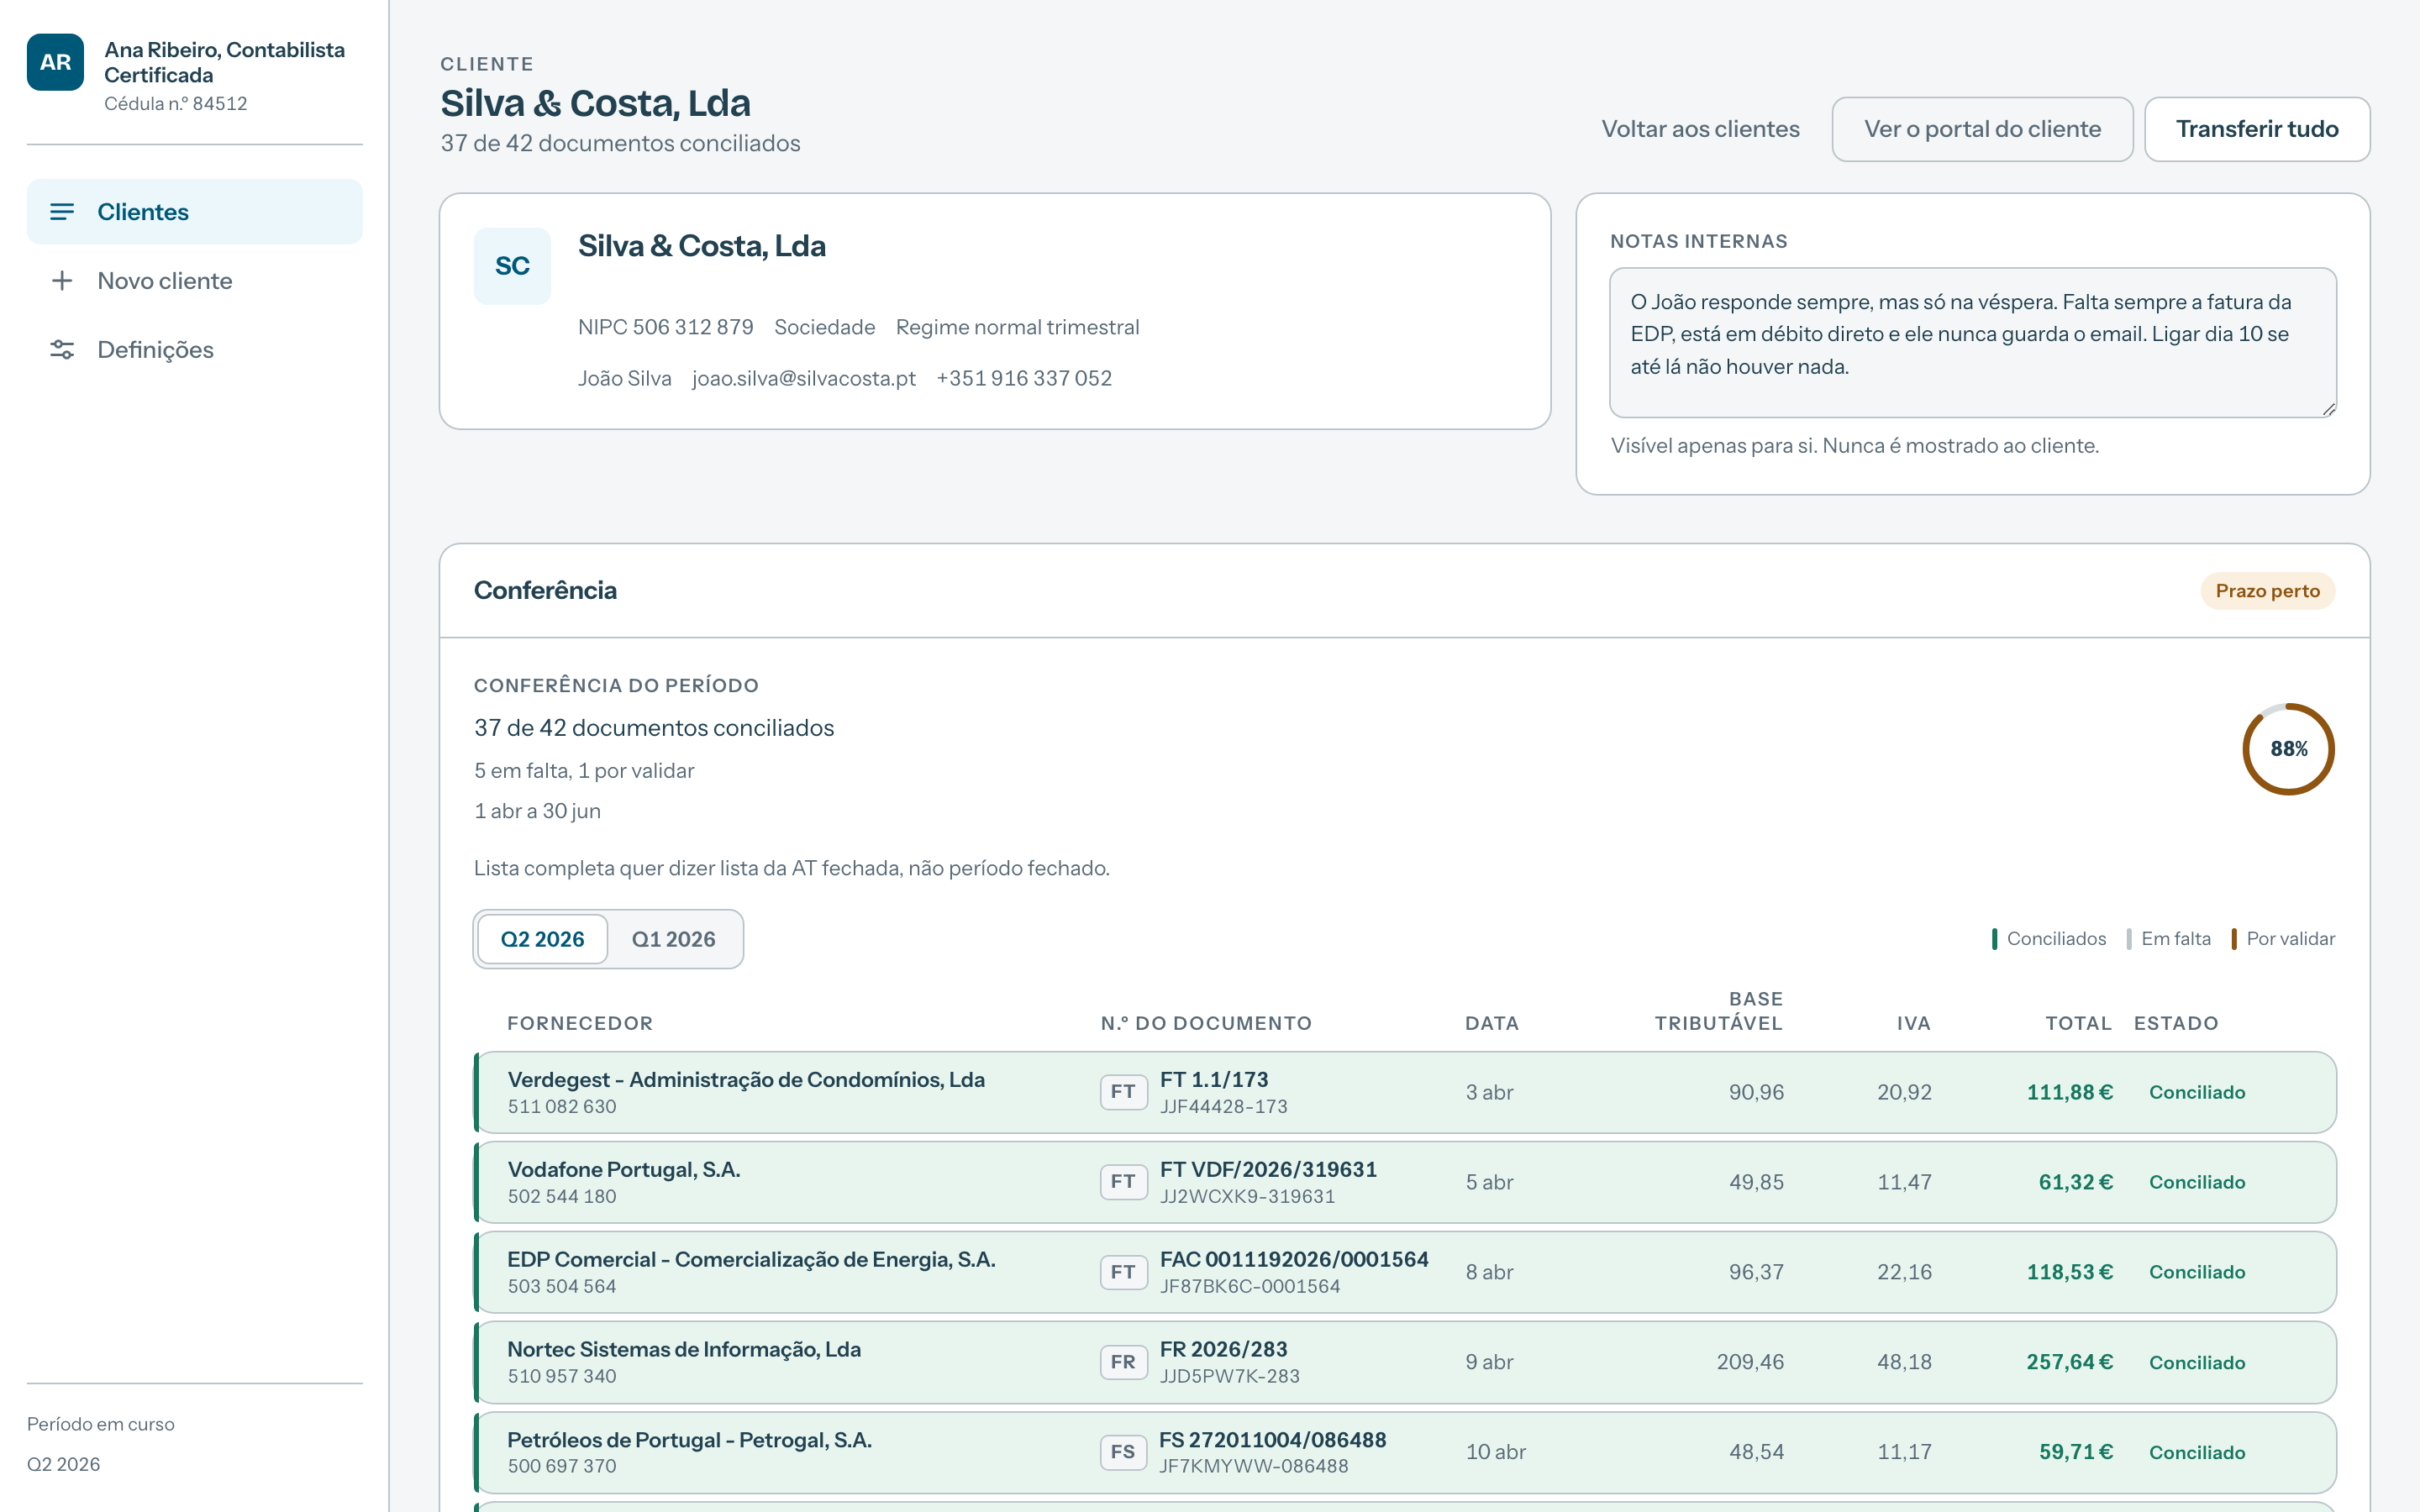Click the Estado column header
Viewport: 2420px width, 1512px height.
2176,1023
